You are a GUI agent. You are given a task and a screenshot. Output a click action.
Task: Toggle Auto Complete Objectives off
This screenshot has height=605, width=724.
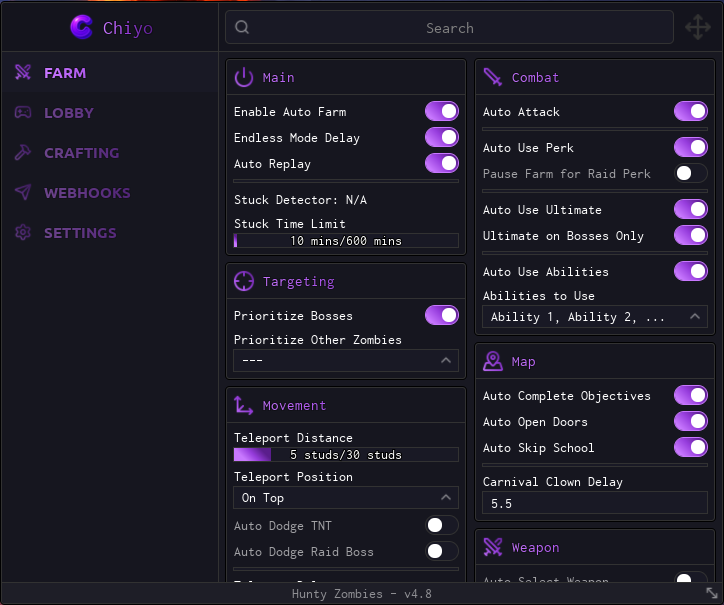pos(691,395)
